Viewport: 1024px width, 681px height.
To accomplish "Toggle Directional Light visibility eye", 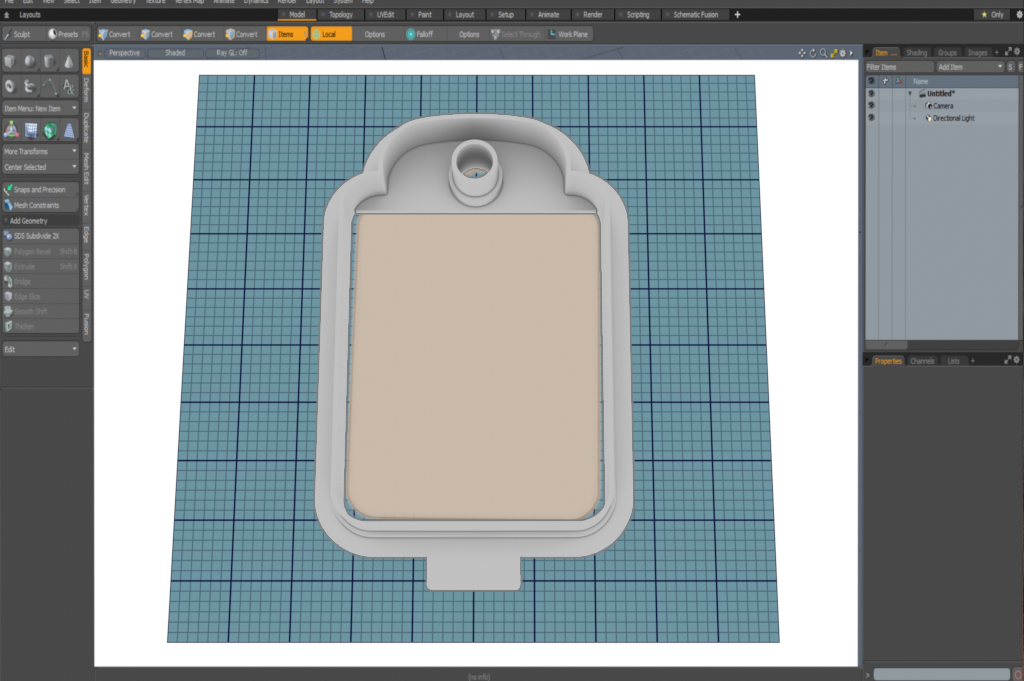I will click(871, 118).
